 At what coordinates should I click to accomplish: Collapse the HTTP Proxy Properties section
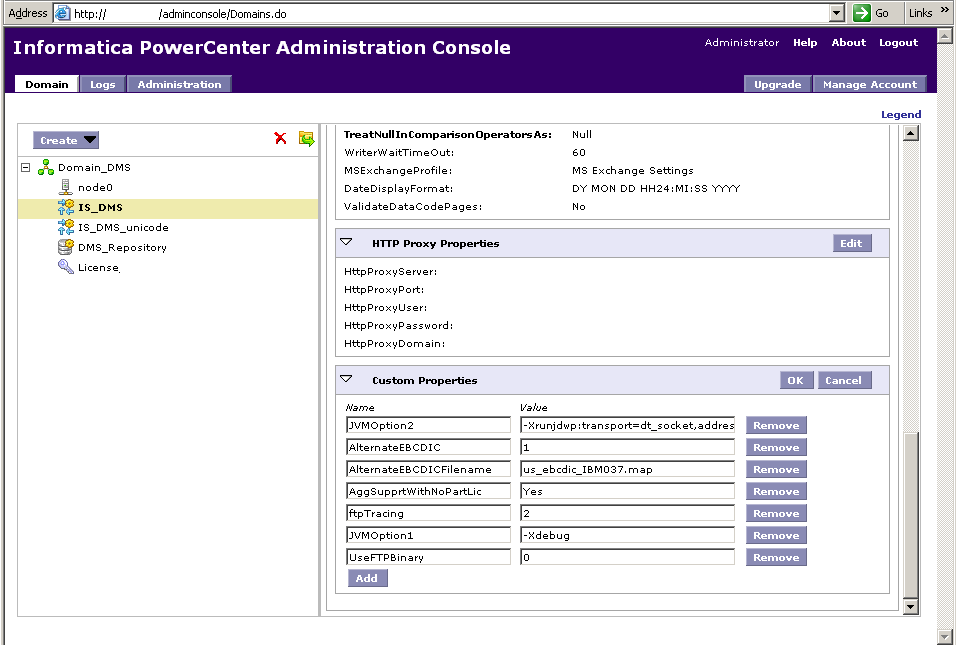(346, 243)
